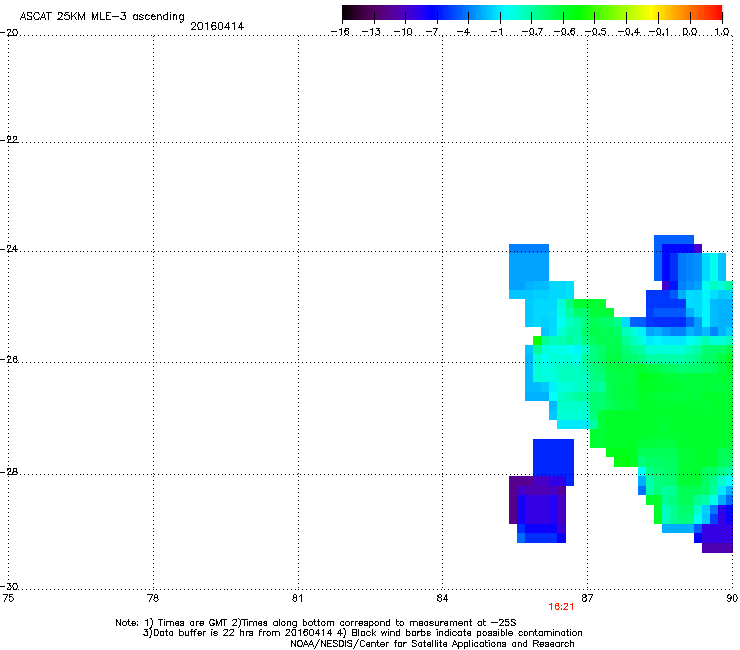
Task: Click the -24 latitude axis label
Action: (10, 249)
